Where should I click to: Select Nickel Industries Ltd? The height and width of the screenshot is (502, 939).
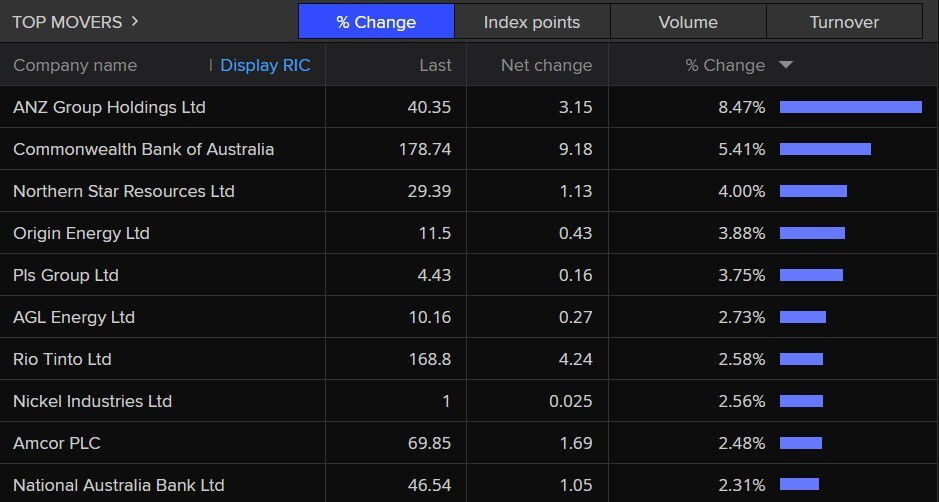92,401
